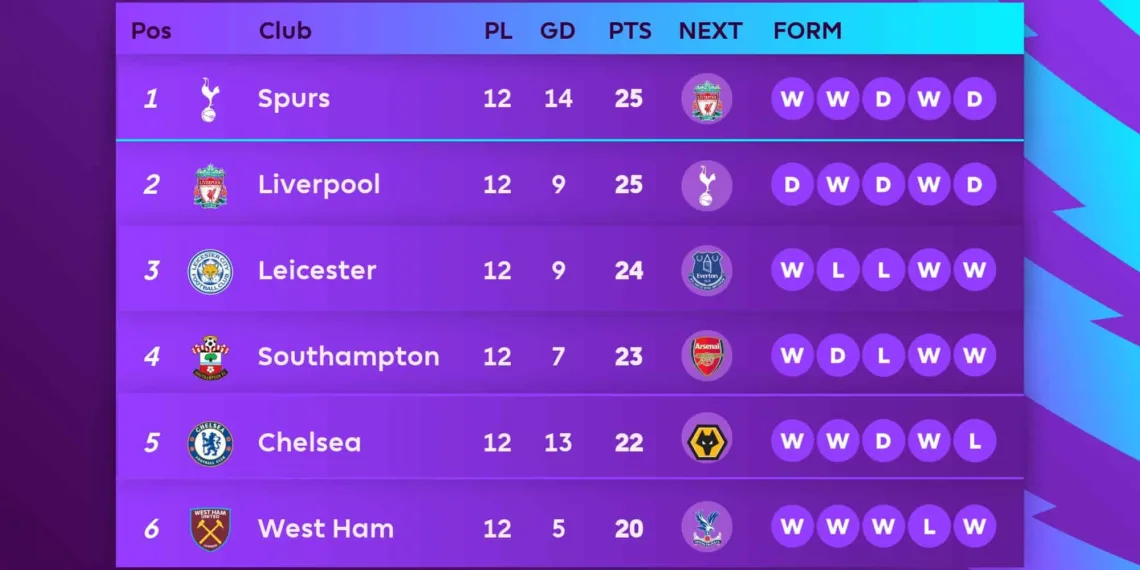Image resolution: width=1140 pixels, height=570 pixels.
Task: Click Chelsea's next opponent Wolves badge
Action: 707,442
